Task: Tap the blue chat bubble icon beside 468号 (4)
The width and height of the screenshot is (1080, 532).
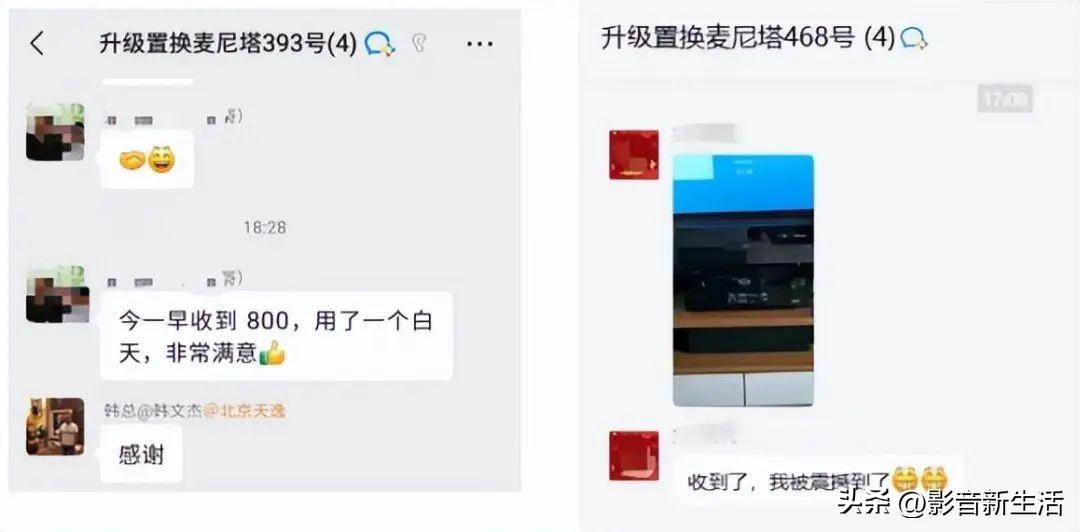Action: tap(913, 38)
